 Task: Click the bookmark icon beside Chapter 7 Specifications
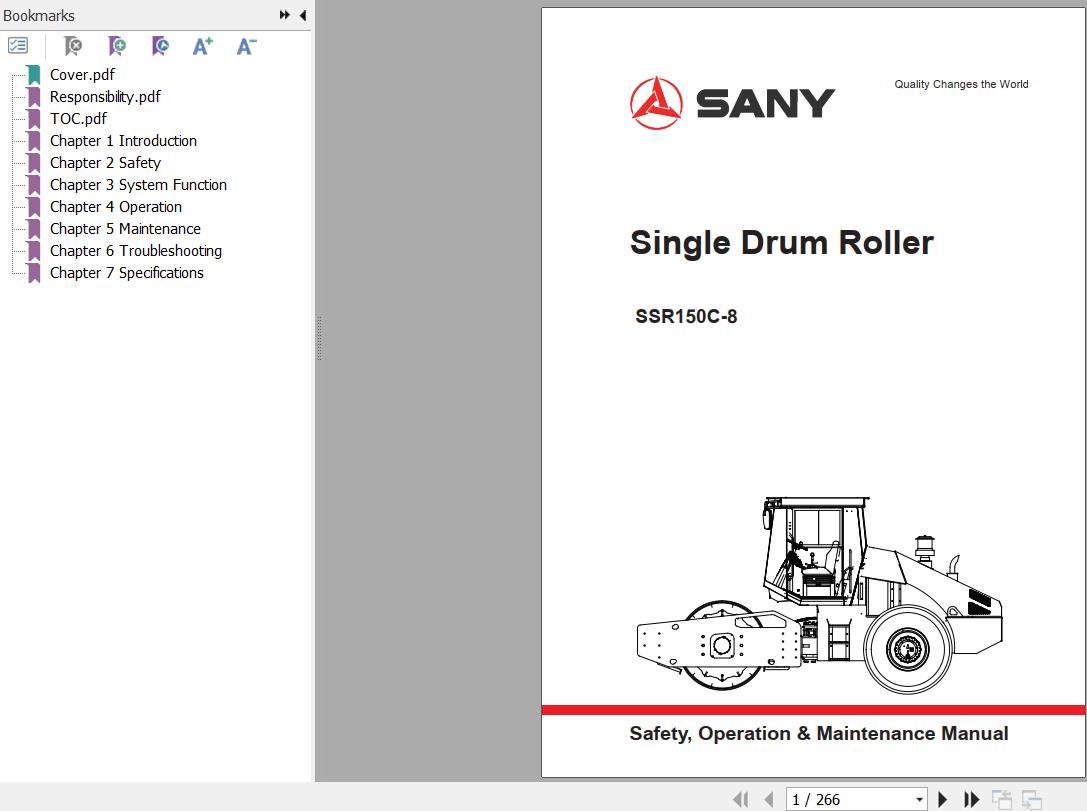(x=33, y=274)
